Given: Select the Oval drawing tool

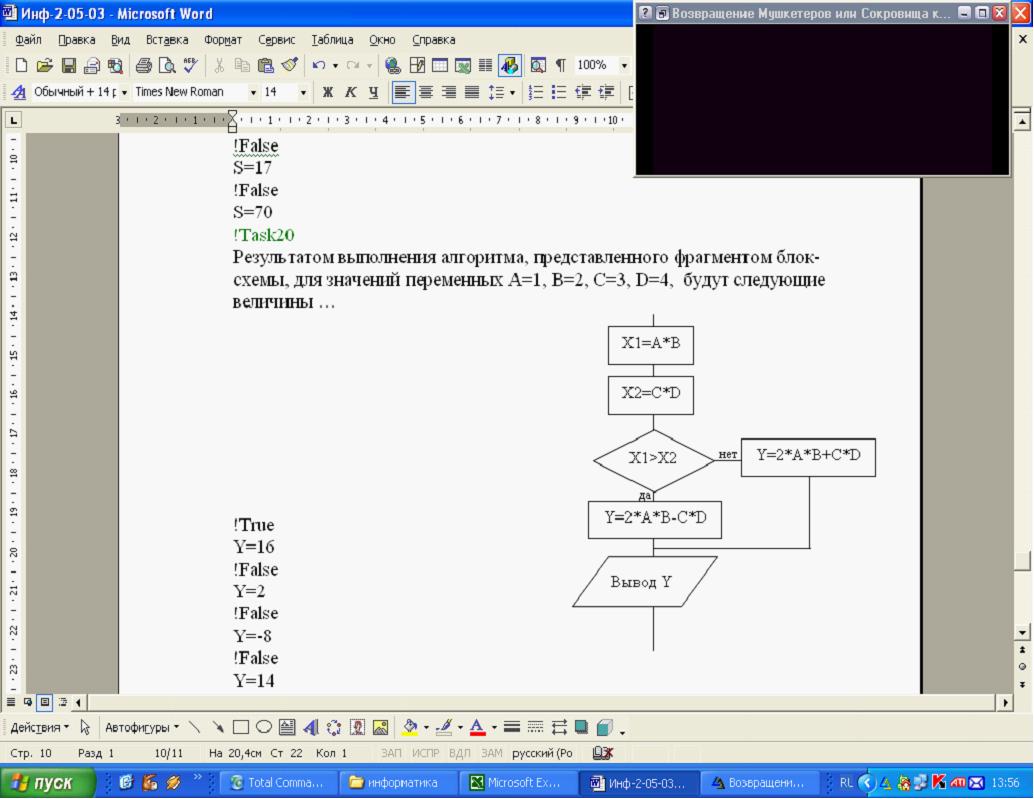Looking at the screenshot, I should 264,727.
